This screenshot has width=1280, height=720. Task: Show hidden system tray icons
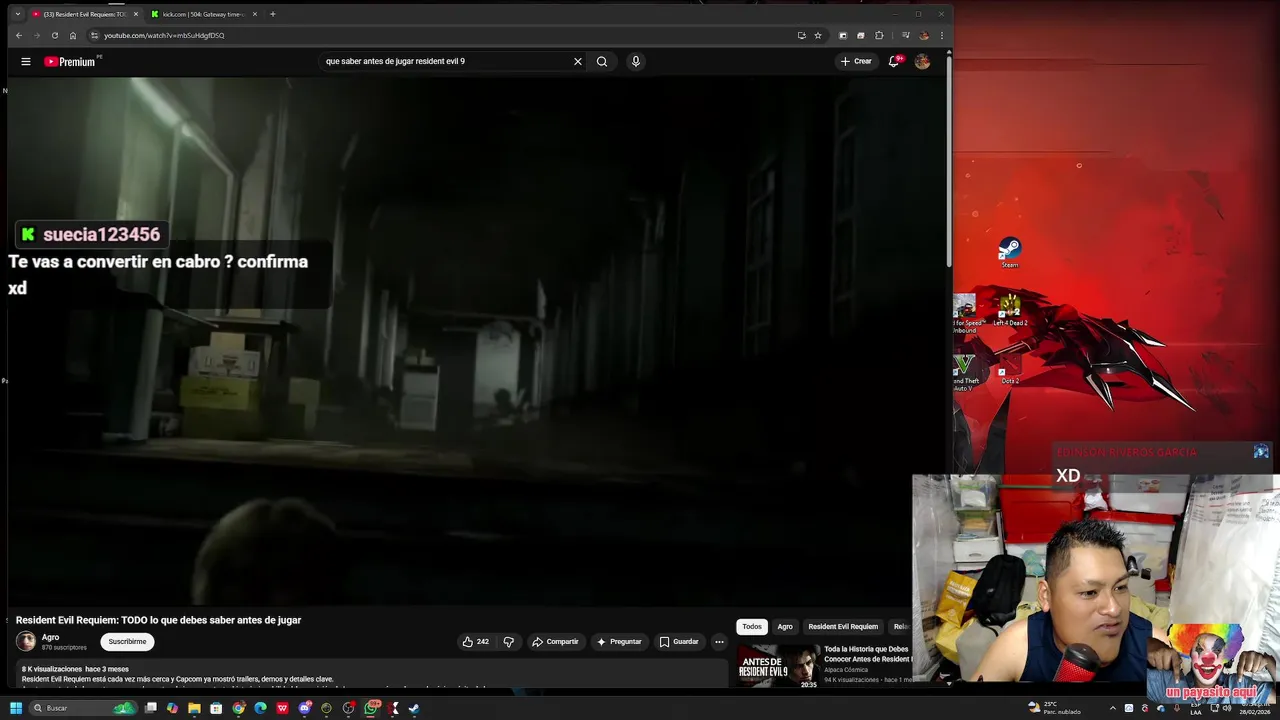[x=1112, y=708]
